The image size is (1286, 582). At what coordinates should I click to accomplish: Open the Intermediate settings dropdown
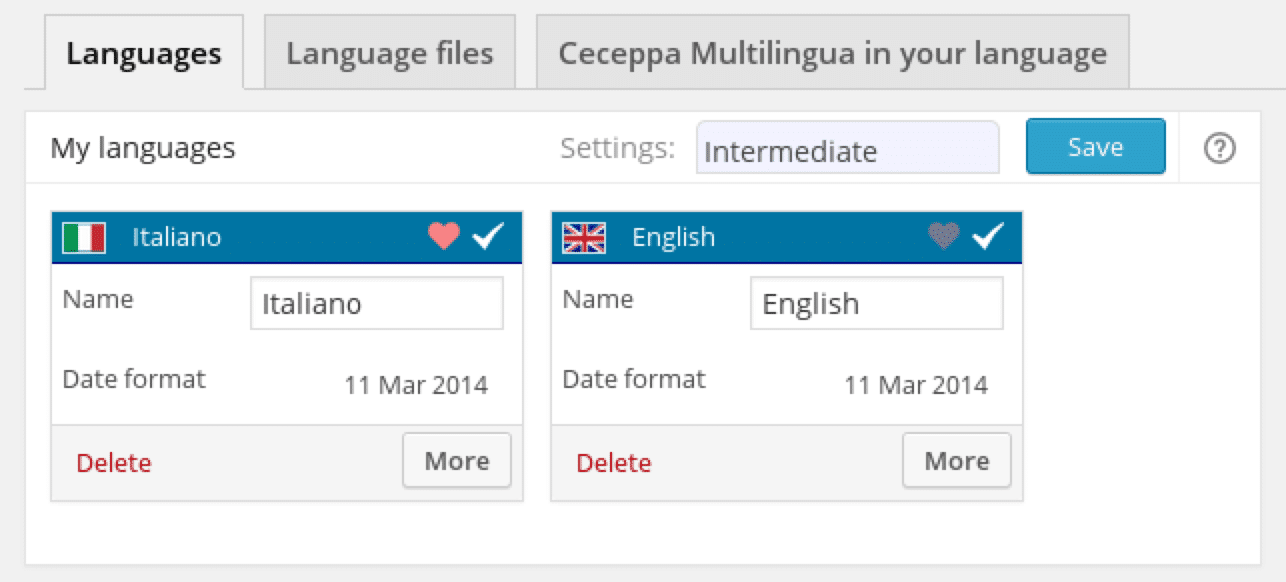tap(848, 148)
